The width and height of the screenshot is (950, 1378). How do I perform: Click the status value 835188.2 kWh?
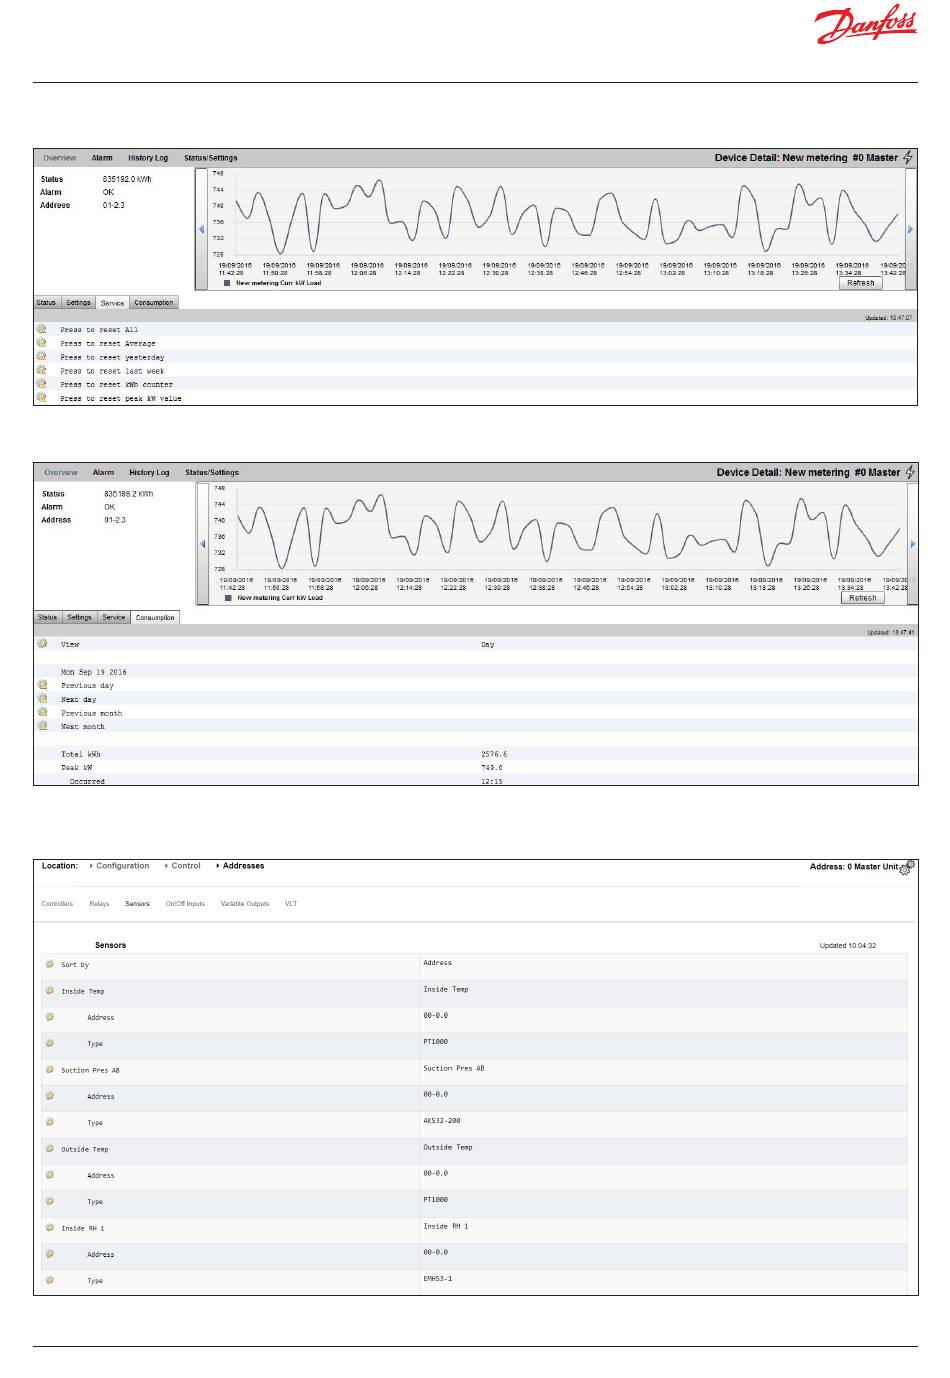[x=129, y=494]
